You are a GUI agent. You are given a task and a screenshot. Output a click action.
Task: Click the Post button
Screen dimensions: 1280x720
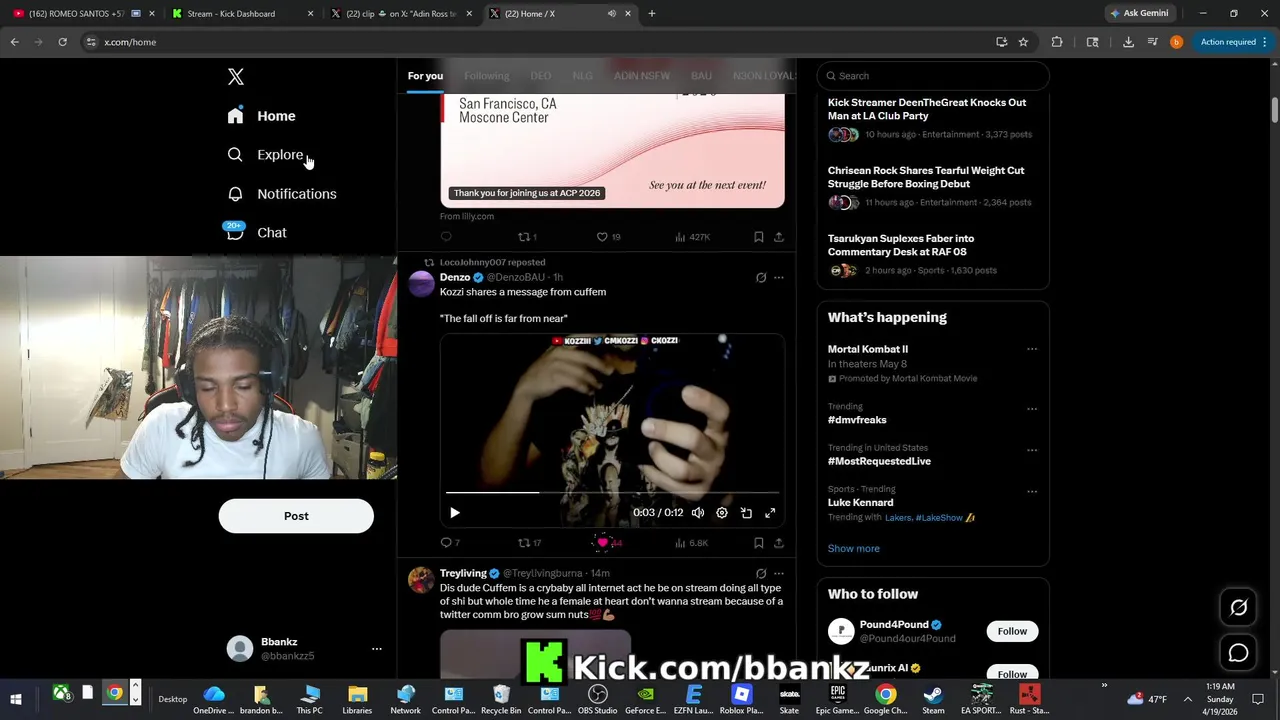[296, 516]
